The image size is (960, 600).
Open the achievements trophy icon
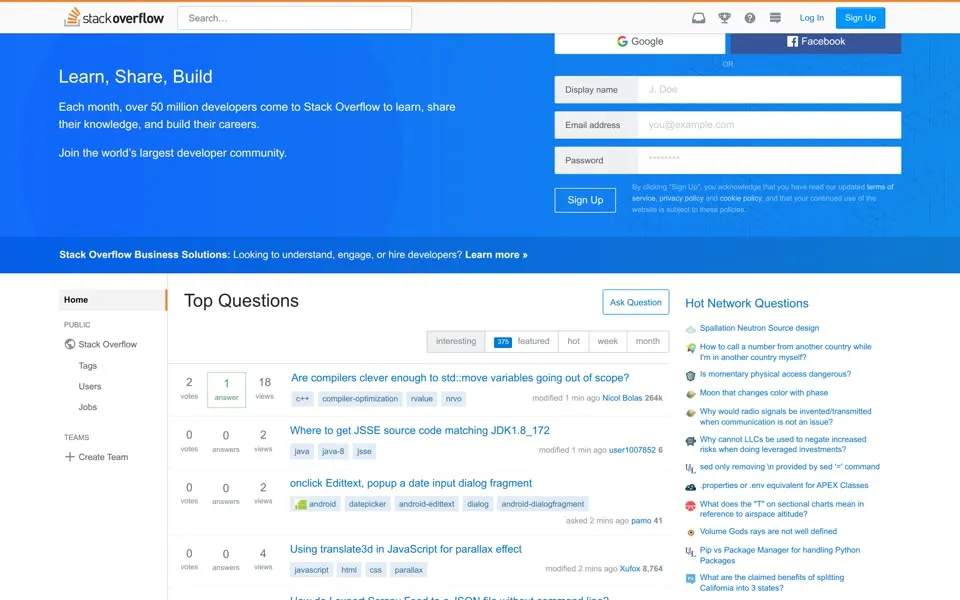click(x=724, y=18)
